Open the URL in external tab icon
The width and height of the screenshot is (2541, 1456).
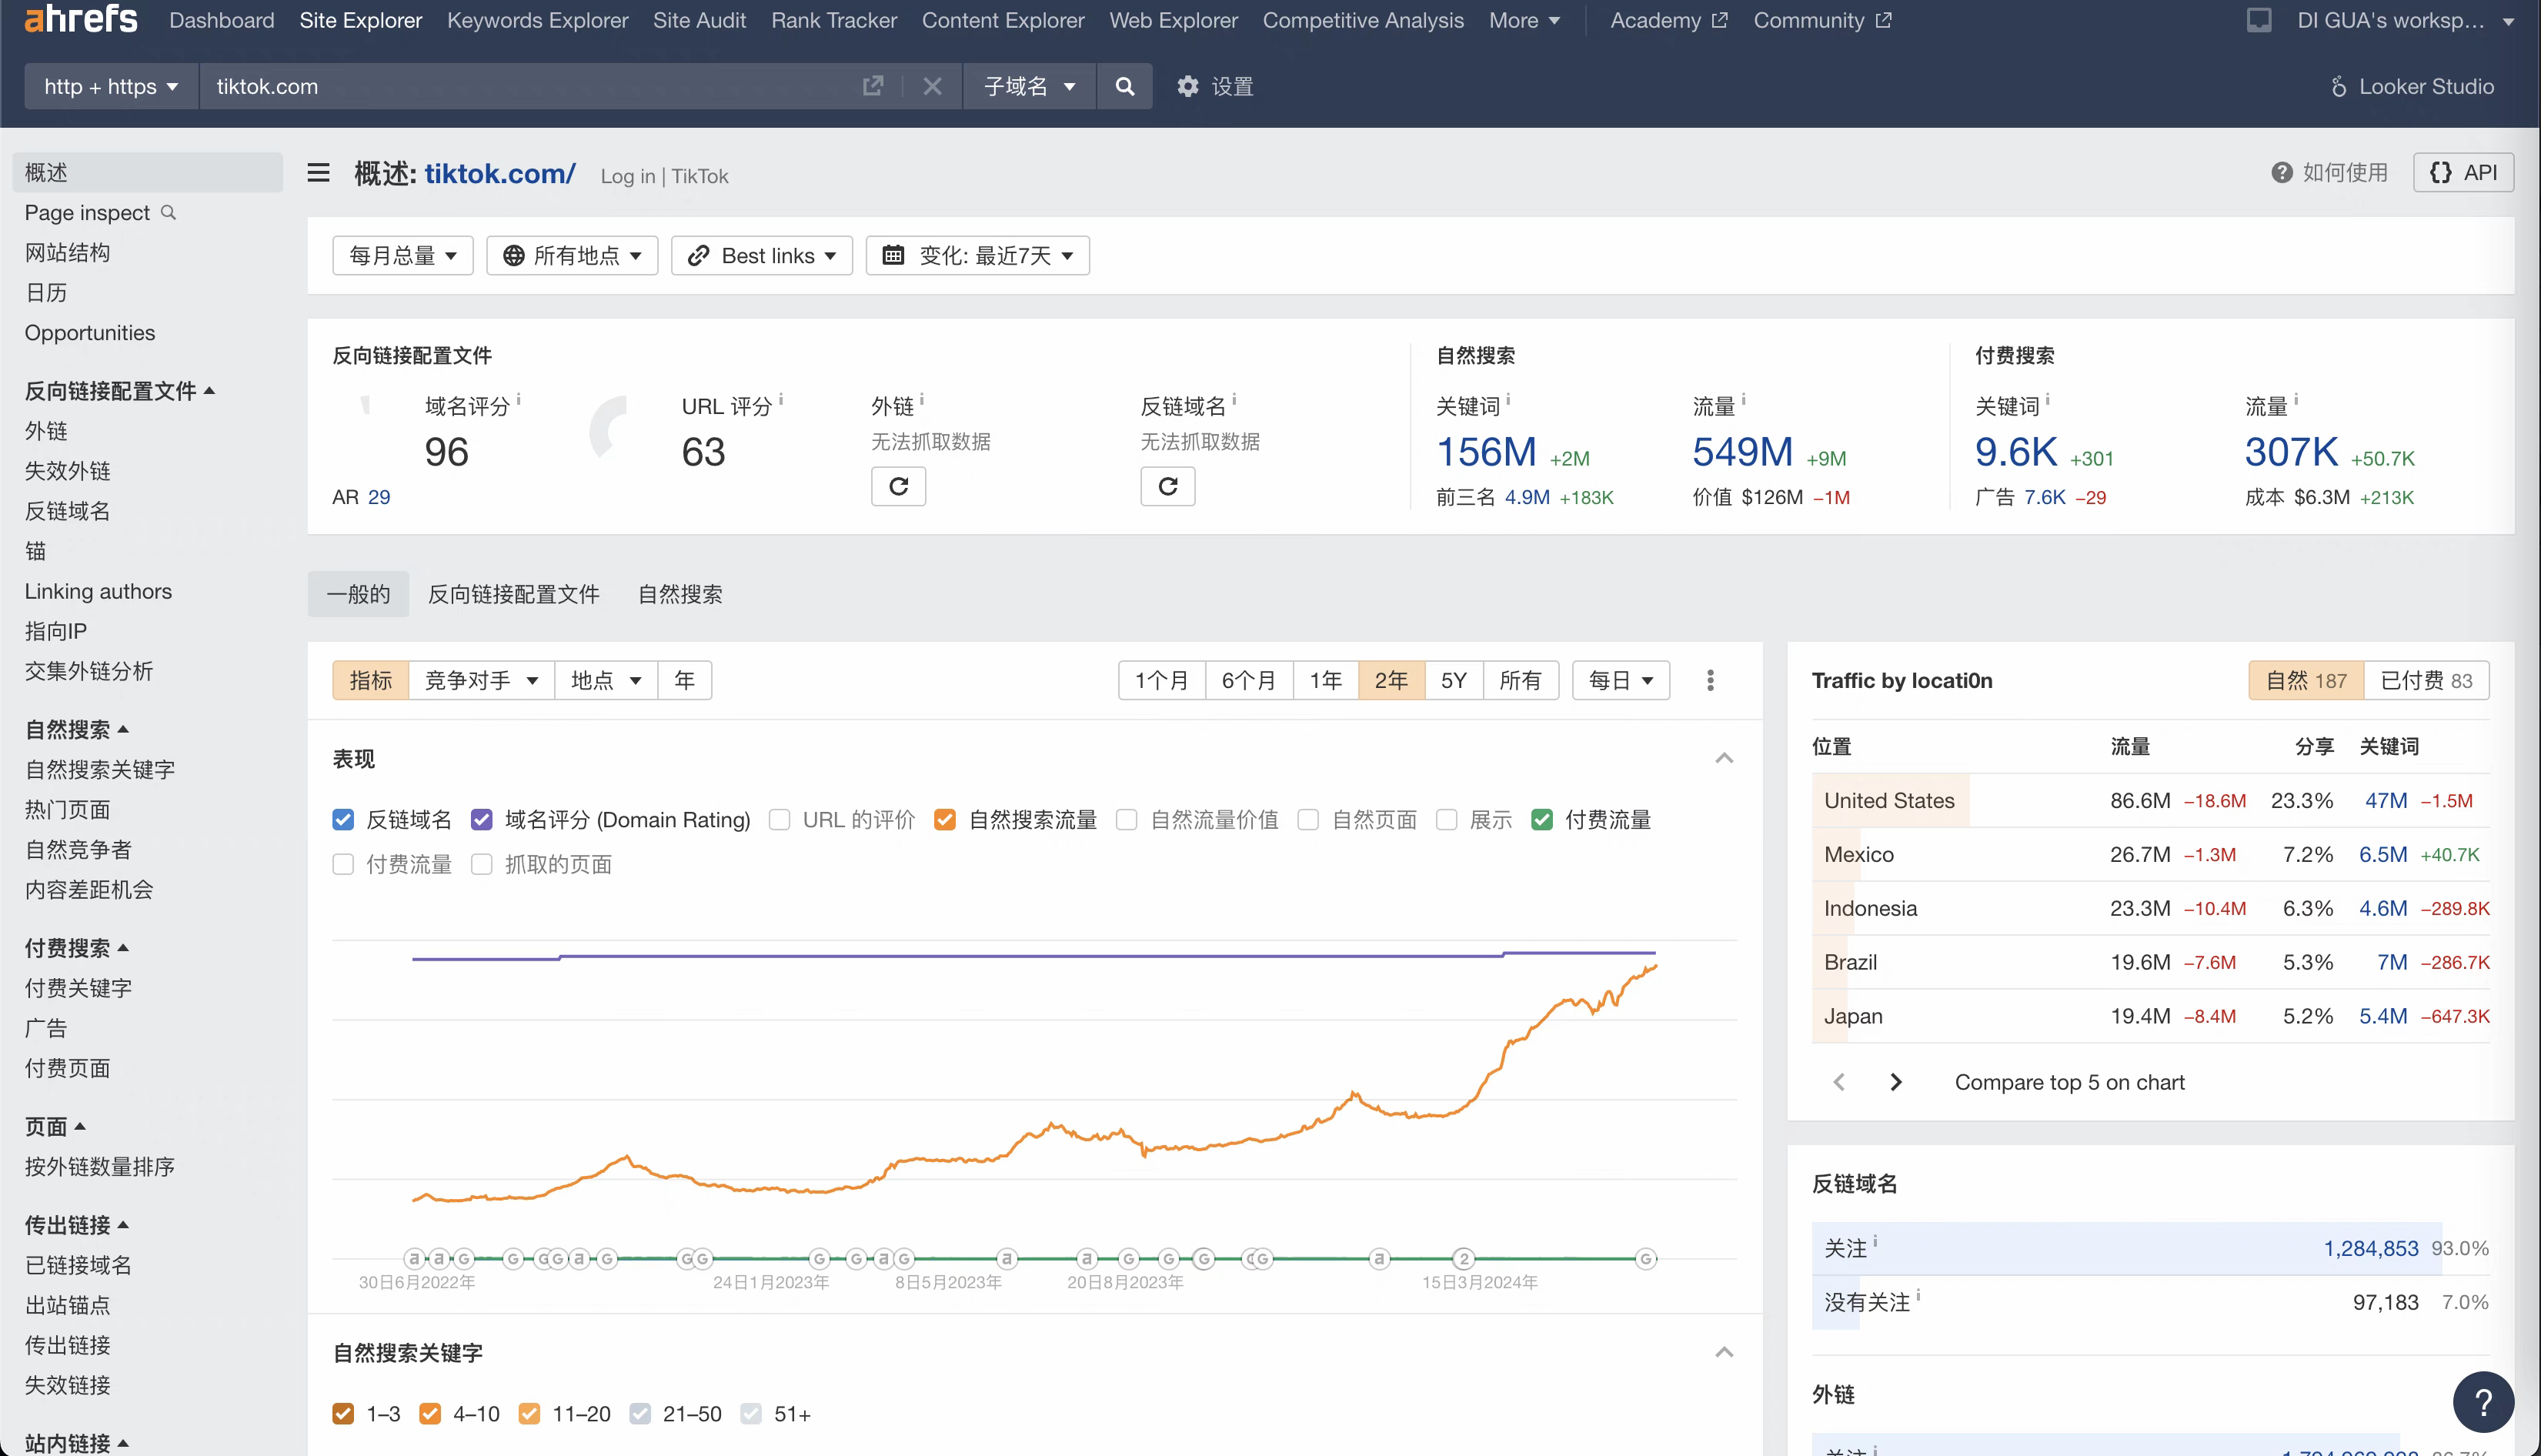point(872,86)
